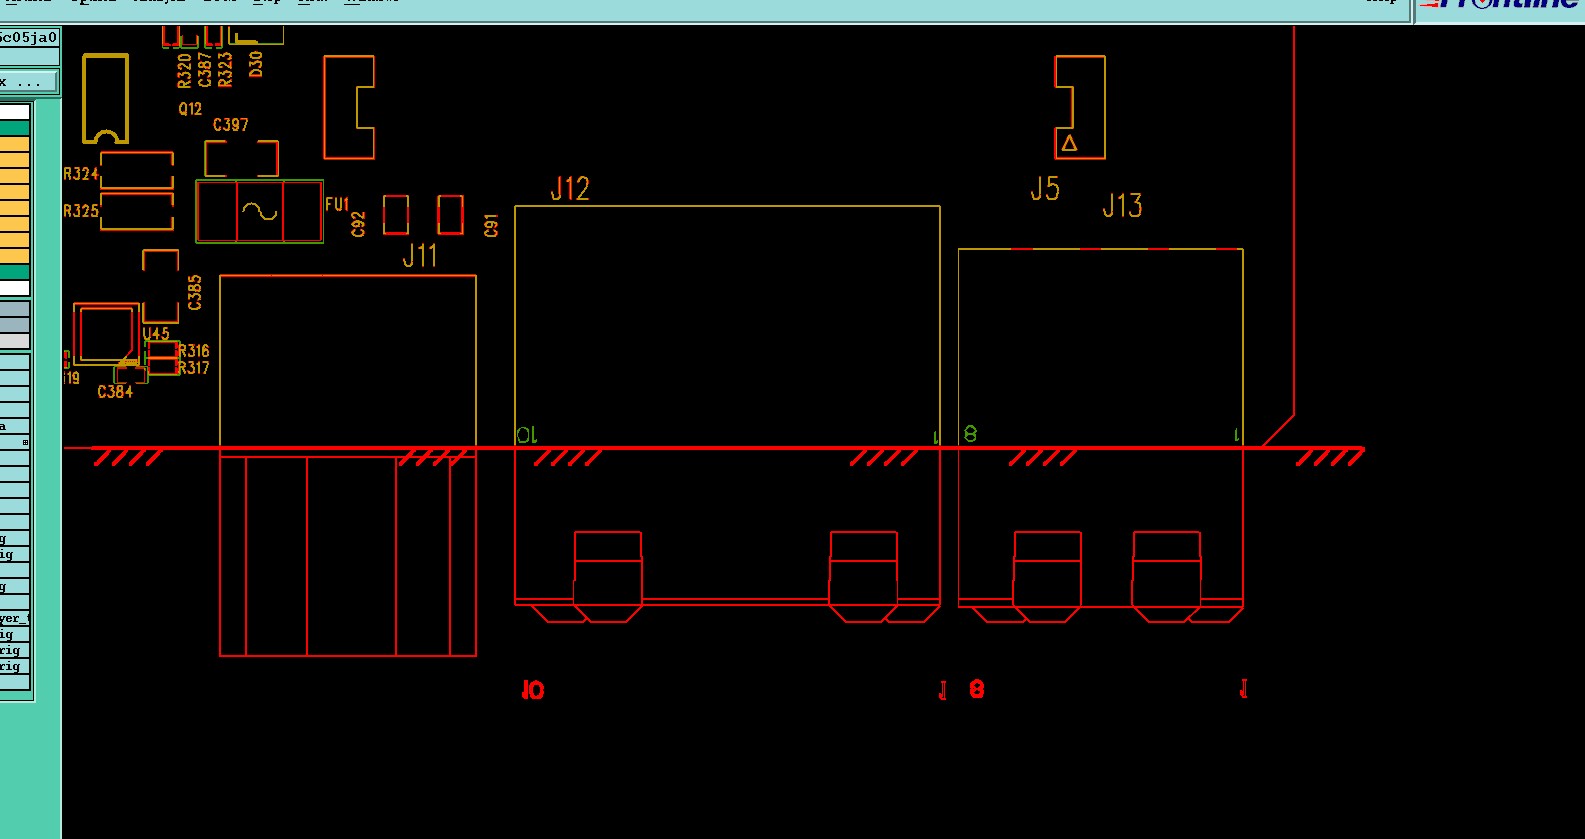
Task: Open the 'x ...' button in left panel
Action: pyautogui.click(x=29, y=82)
